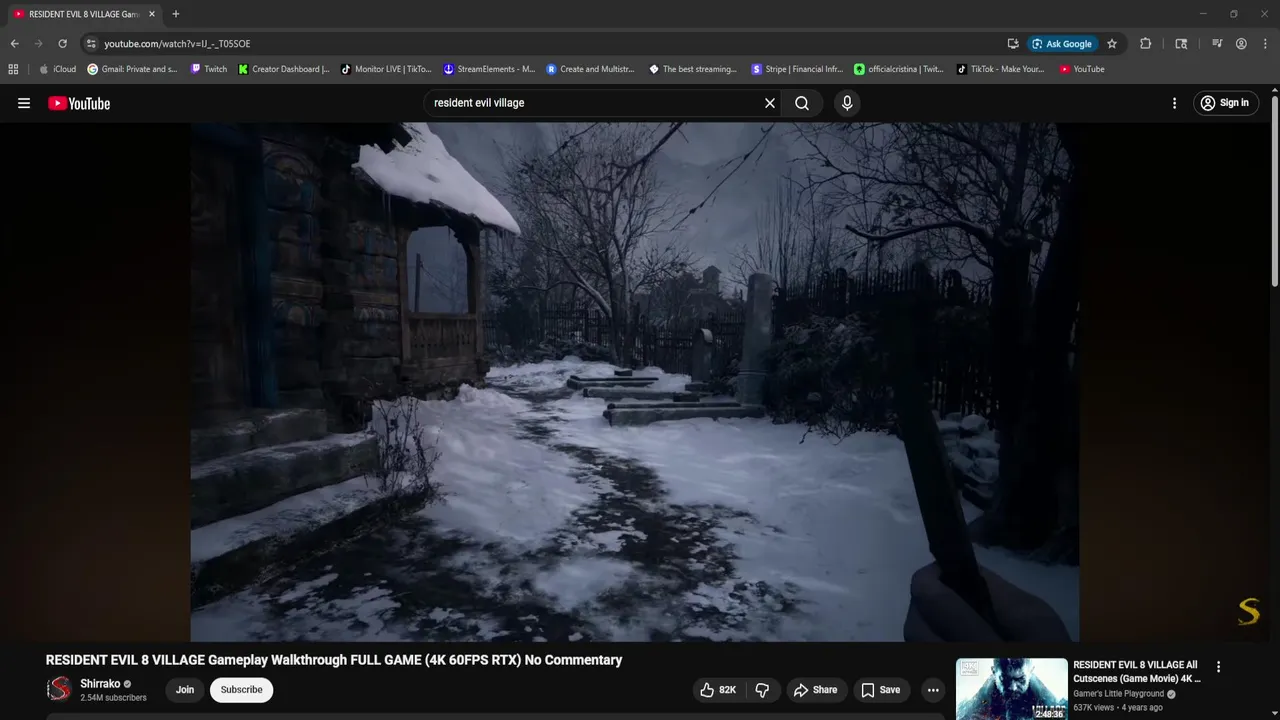Subscribe to Shirrako channel
This screenshot has height=720, width=1280.
[241, 690]
